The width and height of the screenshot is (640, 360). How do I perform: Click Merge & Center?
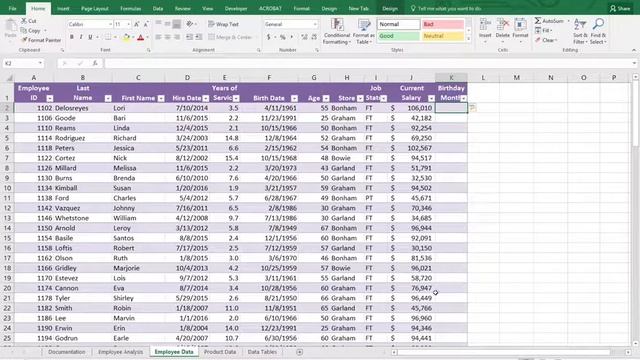coord(230,37)
